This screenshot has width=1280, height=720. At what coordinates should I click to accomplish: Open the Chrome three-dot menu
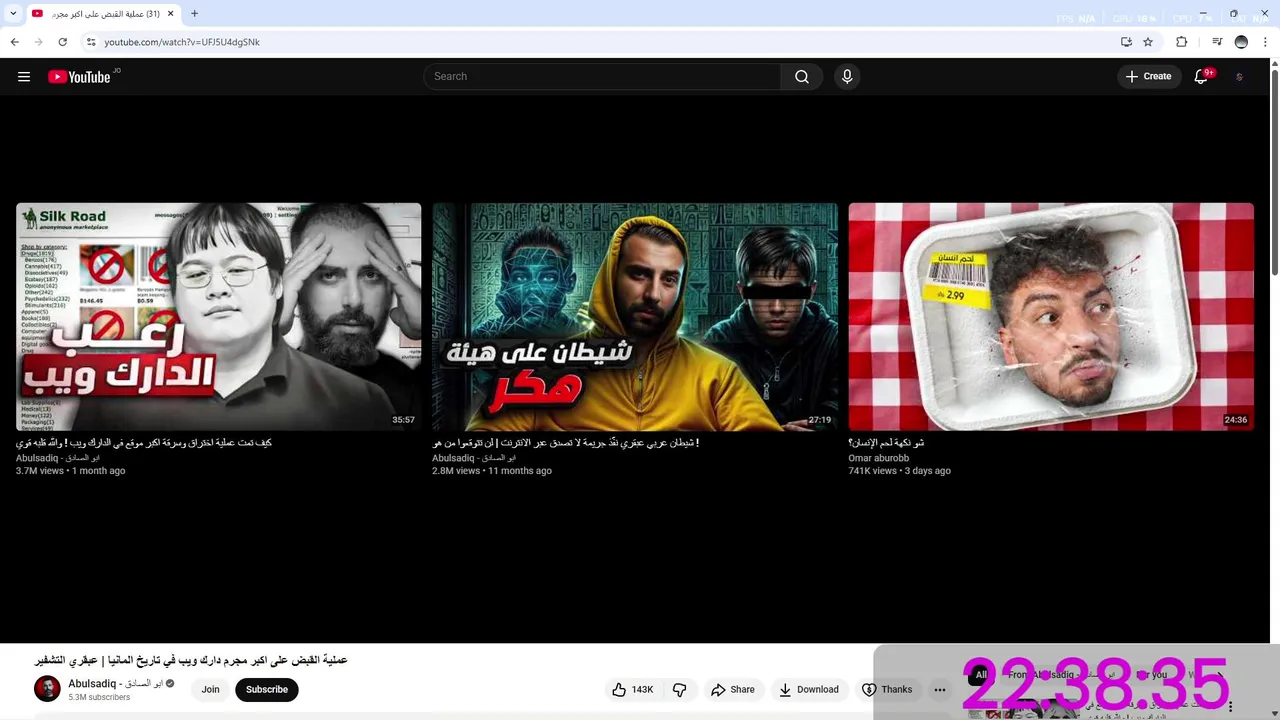pyautogui.click(x=1265, y=42)
